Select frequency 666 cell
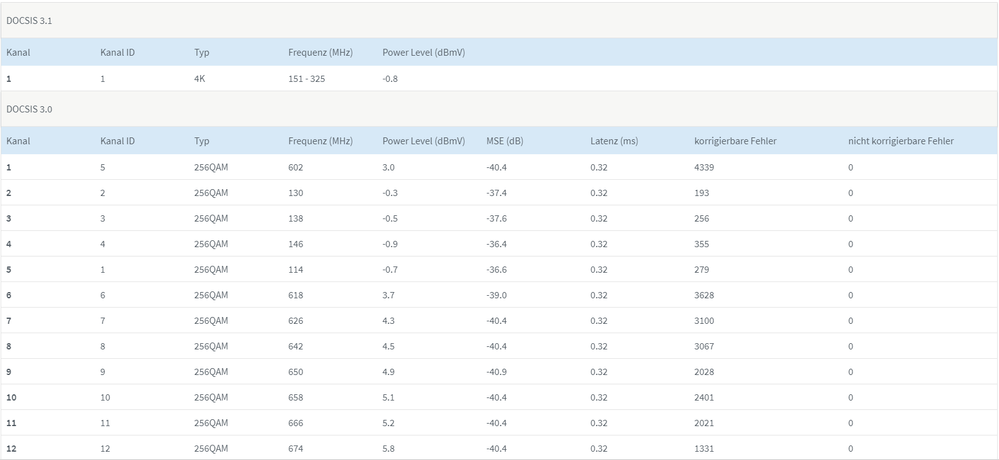The height and width of the screenshot is (460, 999). pyautogui.click(x=295, y=423)
